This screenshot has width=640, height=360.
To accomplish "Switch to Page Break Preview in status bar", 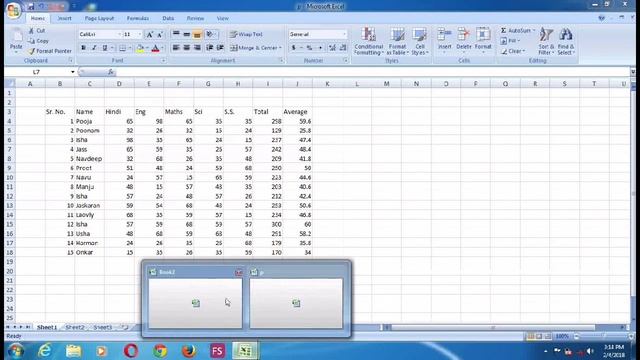I will [x=548, y=336].
